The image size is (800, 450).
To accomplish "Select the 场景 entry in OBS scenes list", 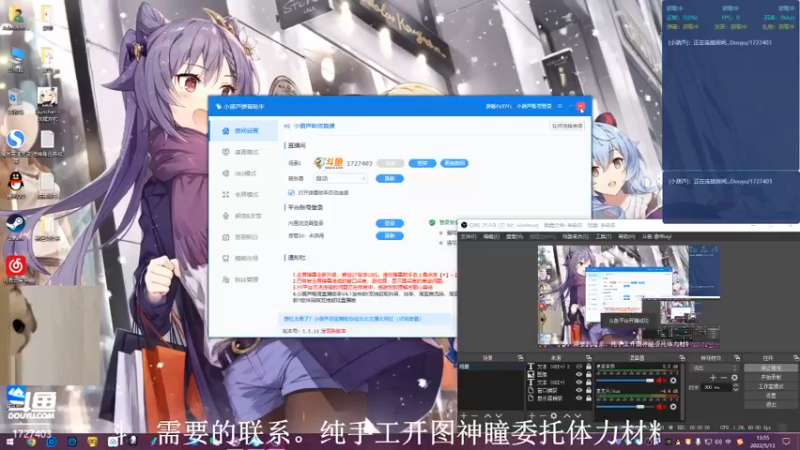I will point(491,366).
